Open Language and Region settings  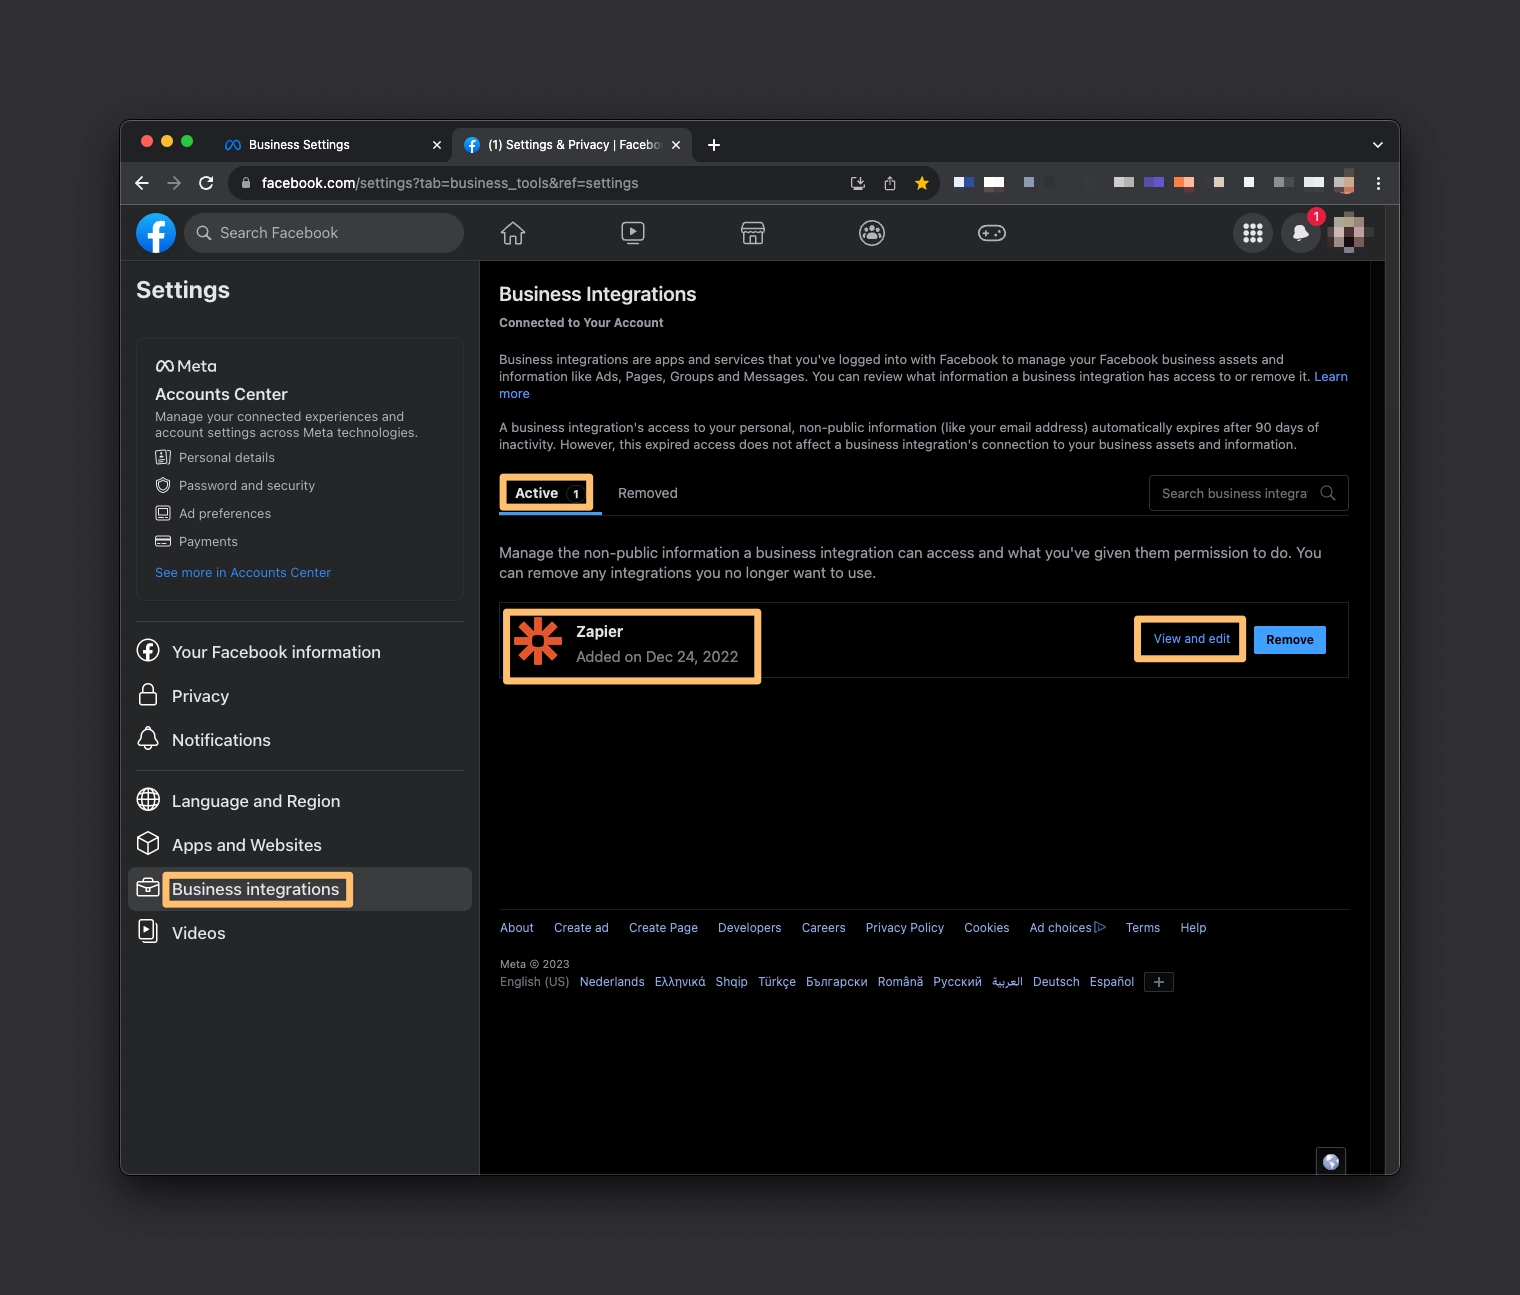300,801
